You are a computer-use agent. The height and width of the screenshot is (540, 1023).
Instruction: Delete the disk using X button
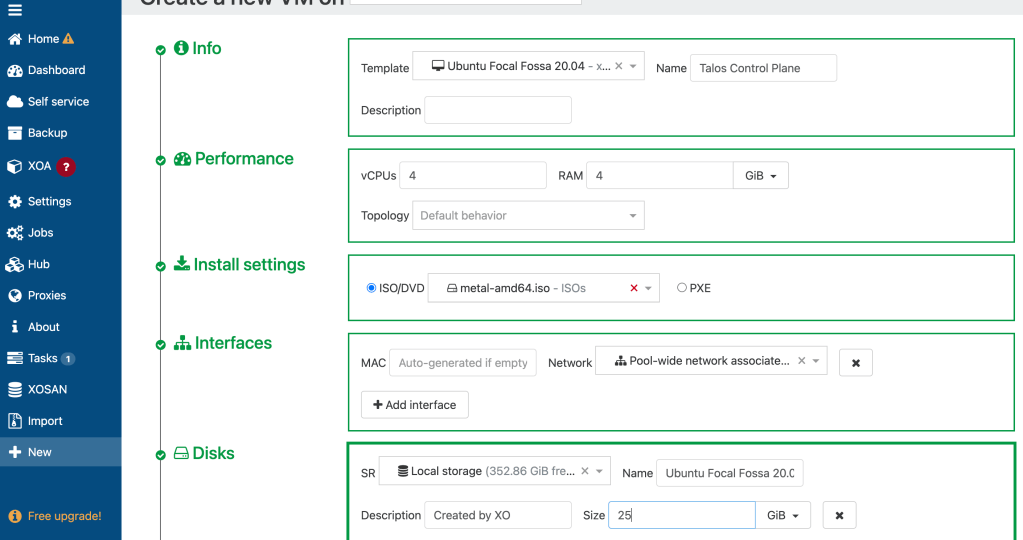tap(839, 515)
